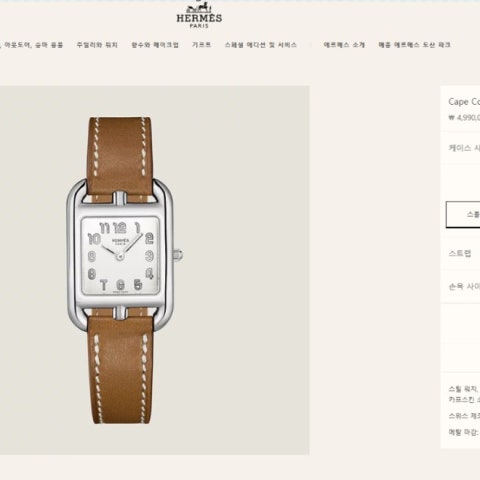Open the 아웃도어, 승마 용품 menu
Image resolution: width=480 pixels, height=480 pixels.
coord(31,45)
